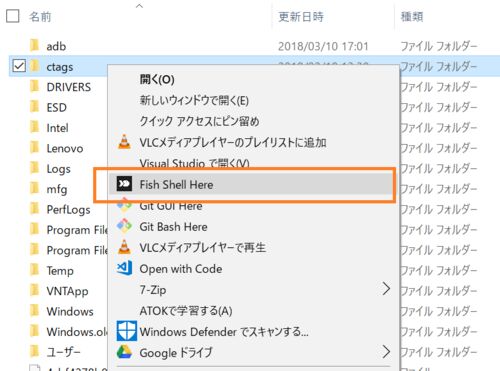Uncheck the ctags folder checkbox
This screenshot has height=371, width=500.
[19, 66]
